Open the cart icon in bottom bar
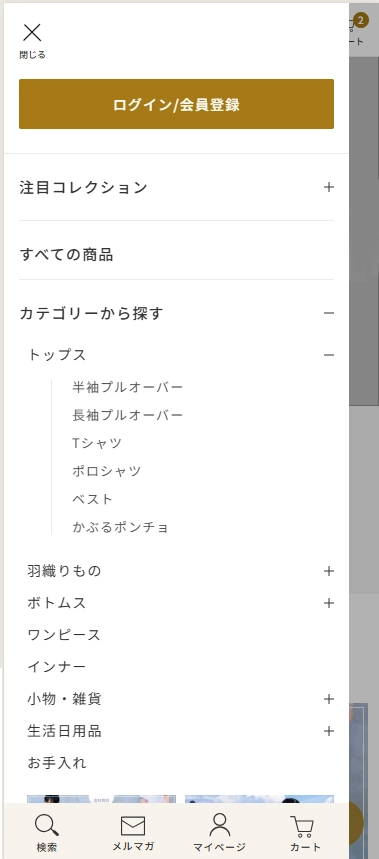 pos(302,826)
